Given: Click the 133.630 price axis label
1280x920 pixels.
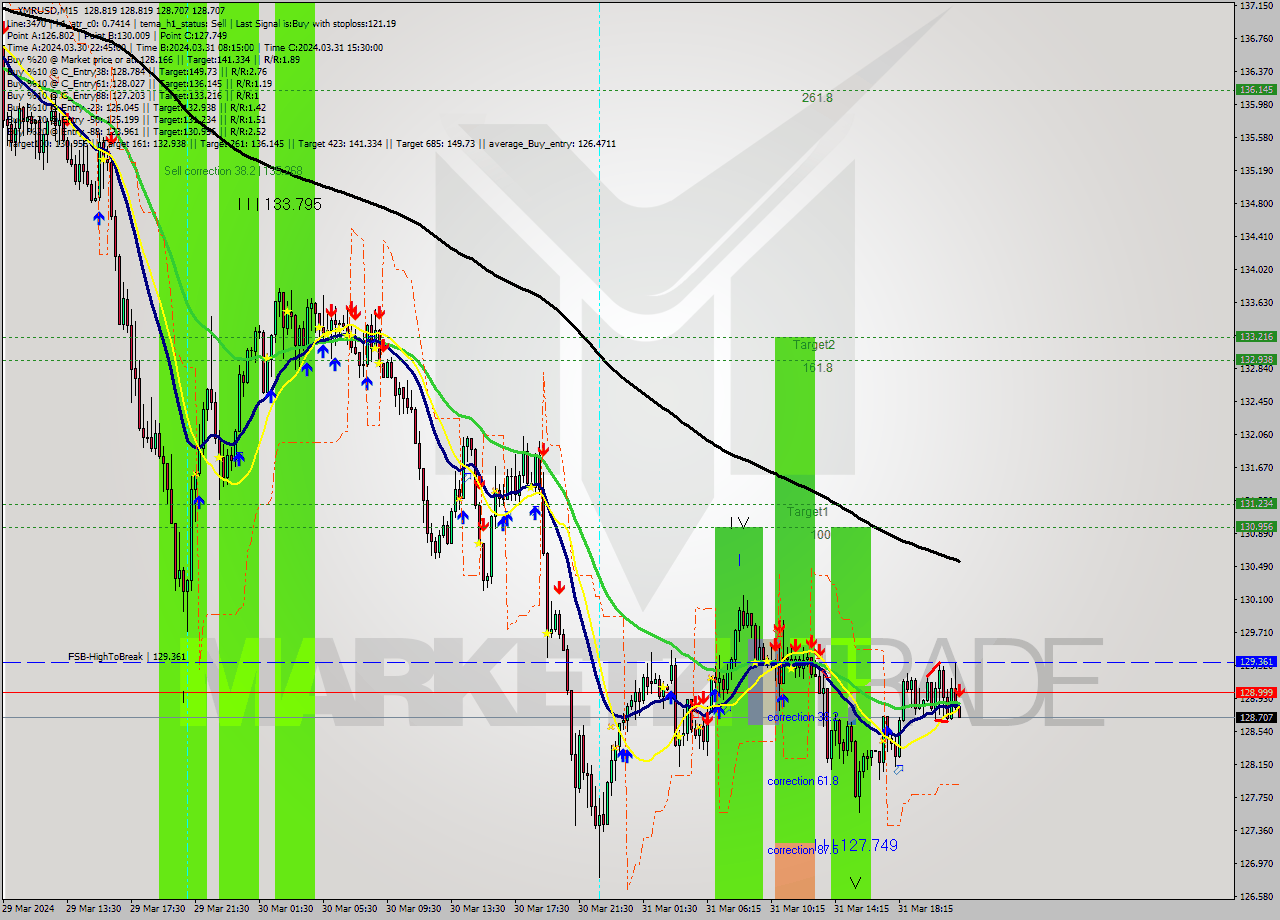Looking at the screenshot, I should tap(1256, 303).
